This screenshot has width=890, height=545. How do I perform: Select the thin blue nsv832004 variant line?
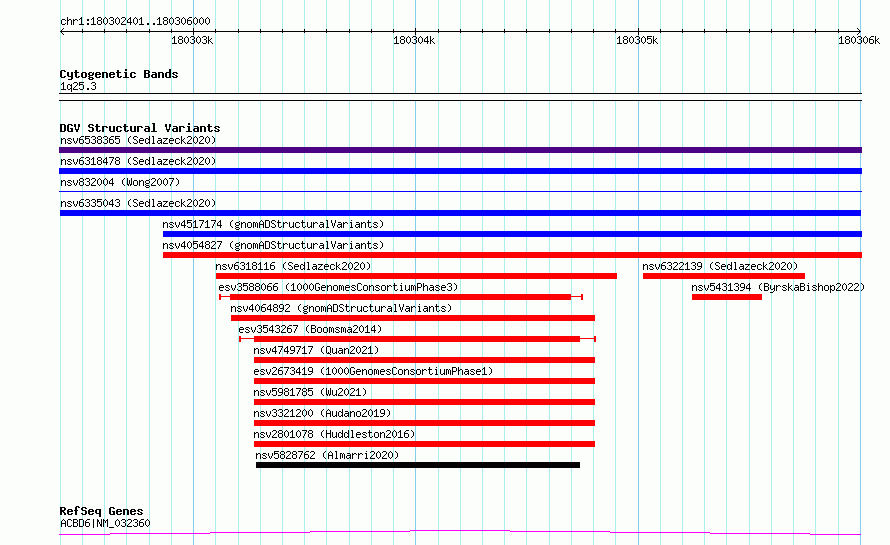click(x=460, y=192)
